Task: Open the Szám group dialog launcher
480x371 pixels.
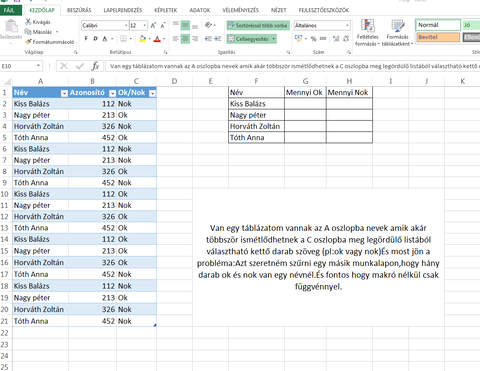Action: tap(349, 52)
